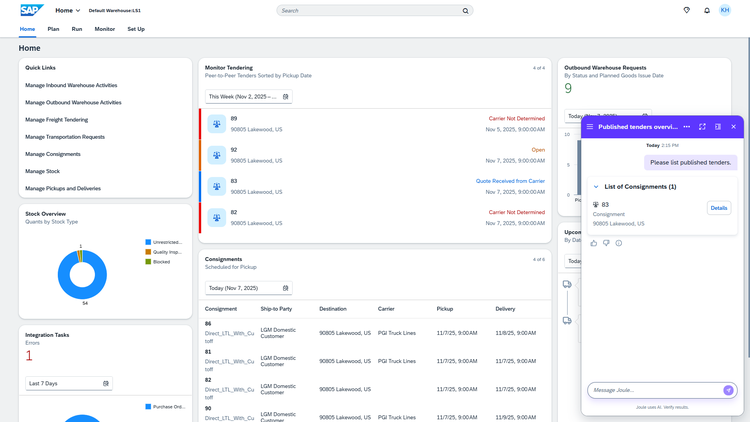Open consignment 90 row

(x=375, y=413)
